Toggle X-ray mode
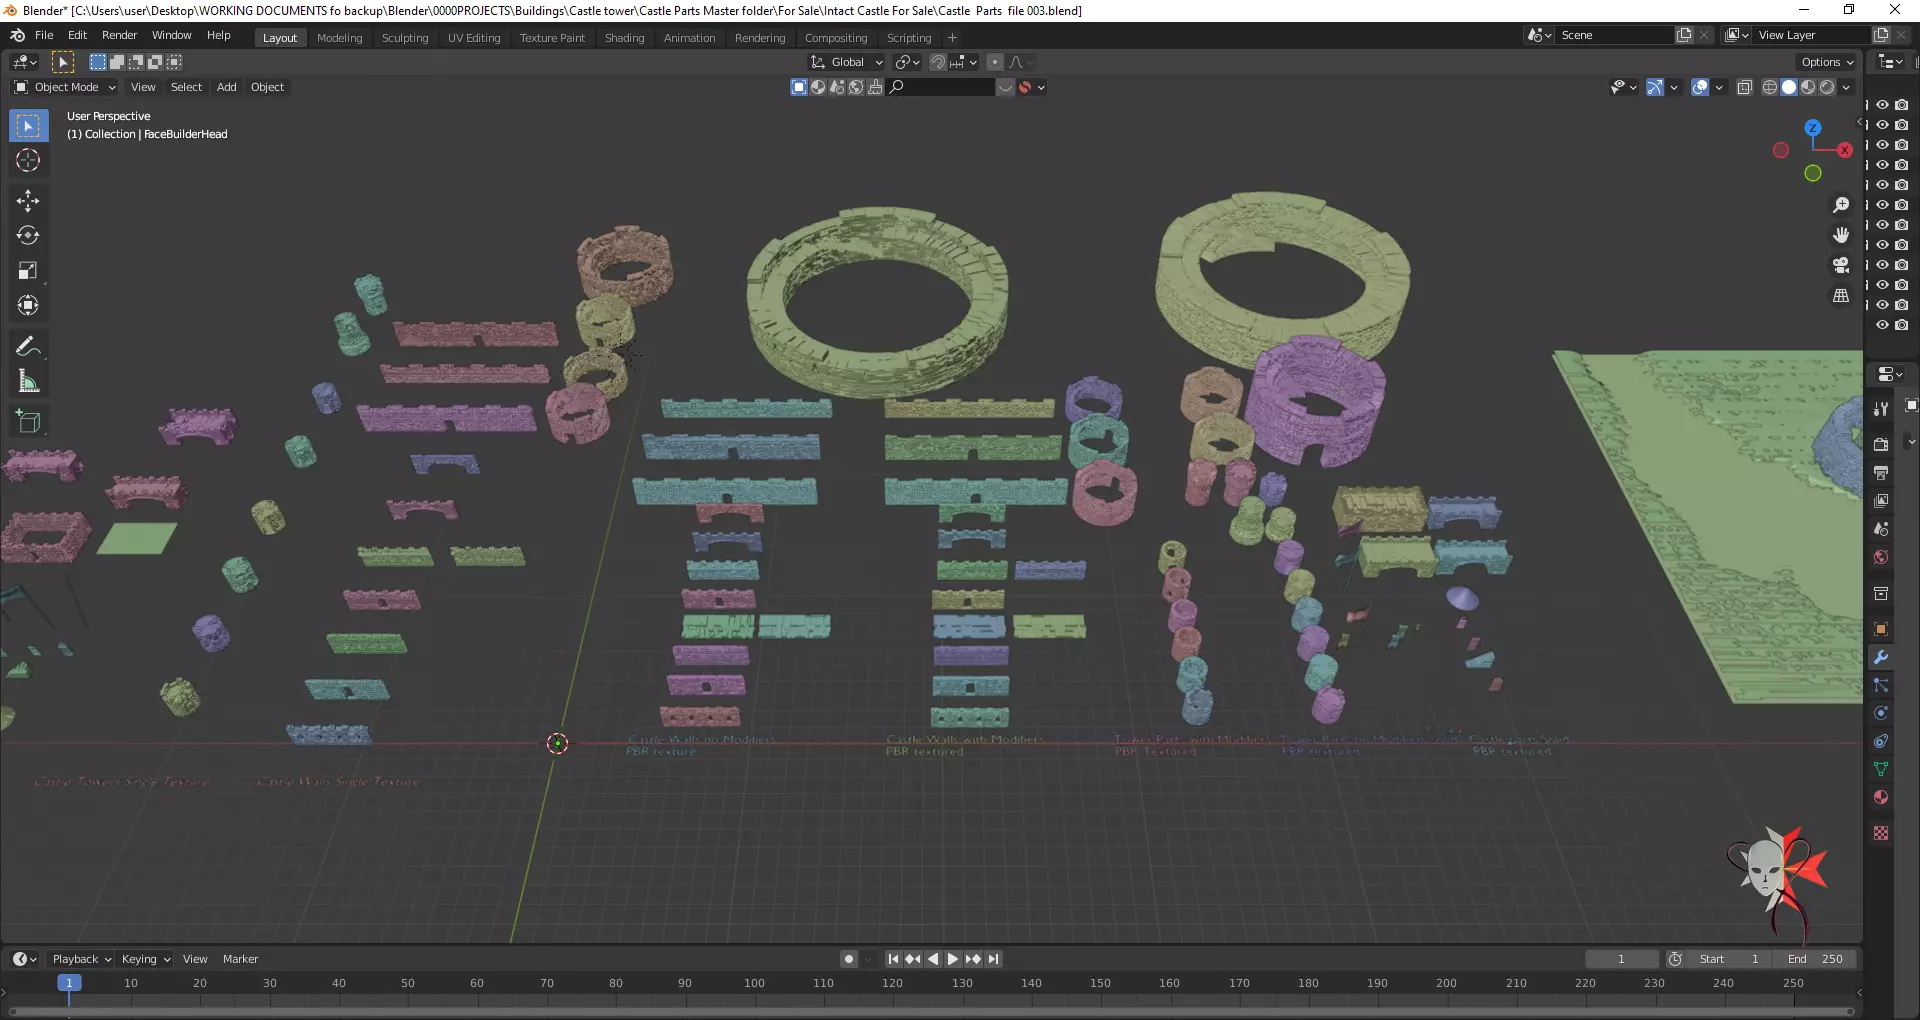Image resolution: width=1920 pixels, height=1020 pixels. click(x=1744, y=87)
